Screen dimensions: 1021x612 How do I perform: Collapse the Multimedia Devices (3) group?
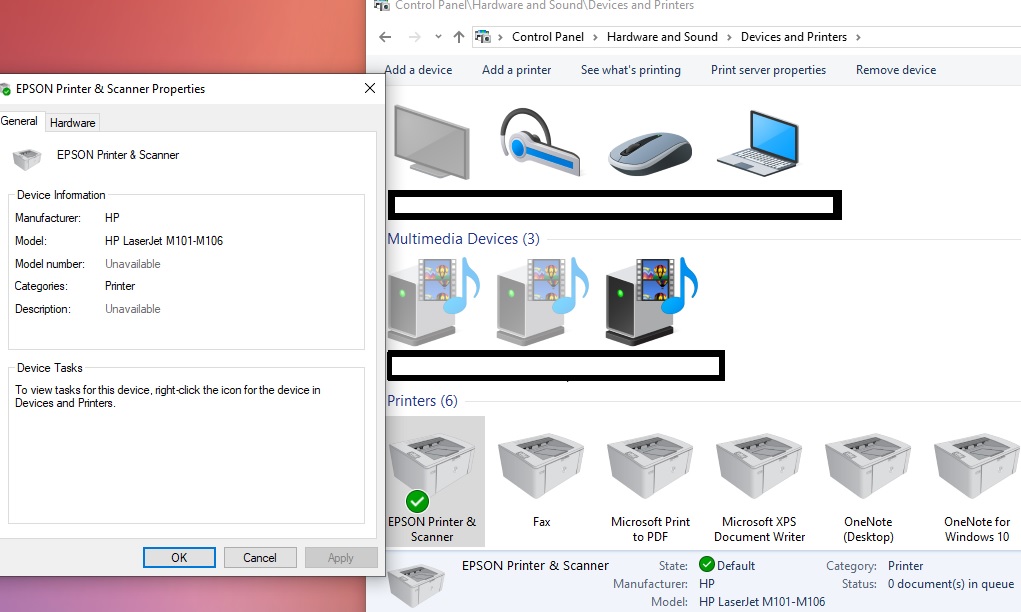[x=464, y=239]
